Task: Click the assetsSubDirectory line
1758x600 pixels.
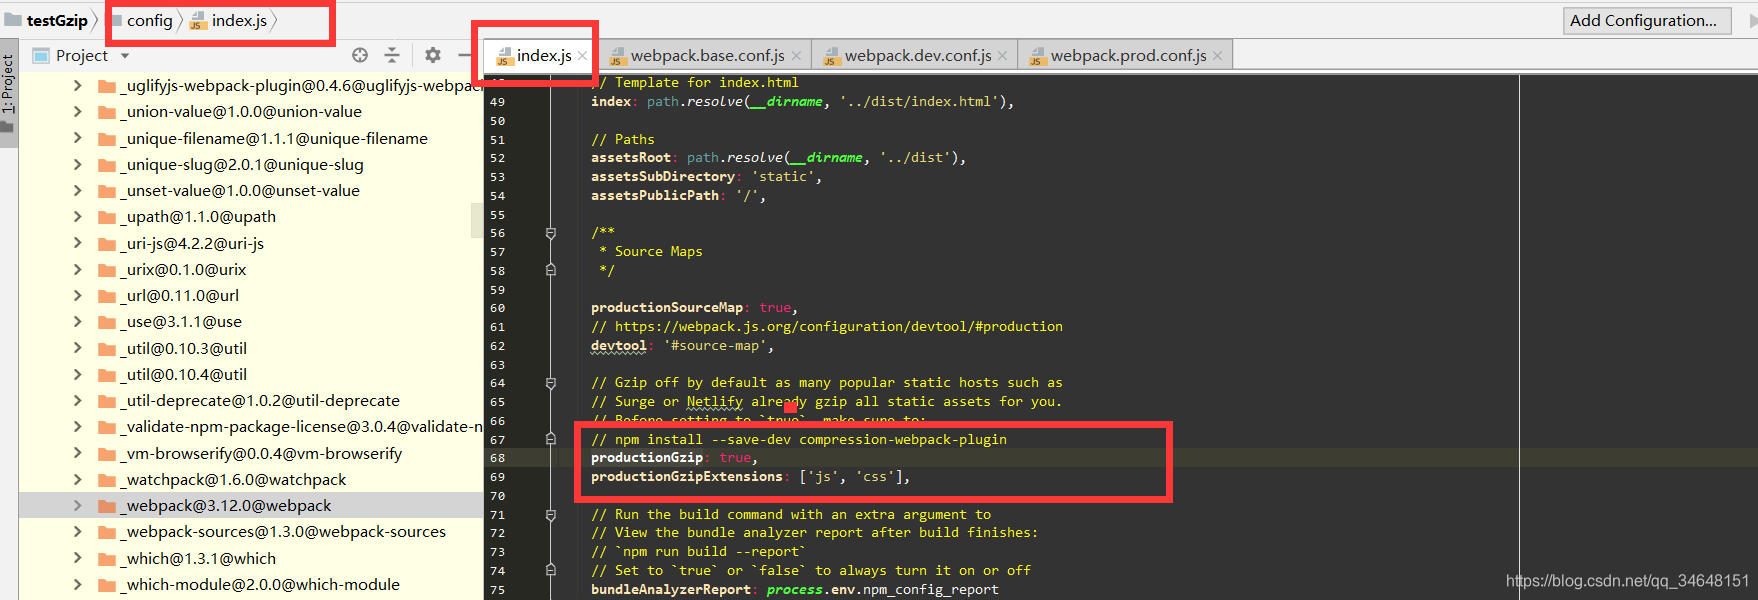Action: [x=706, y=177]
